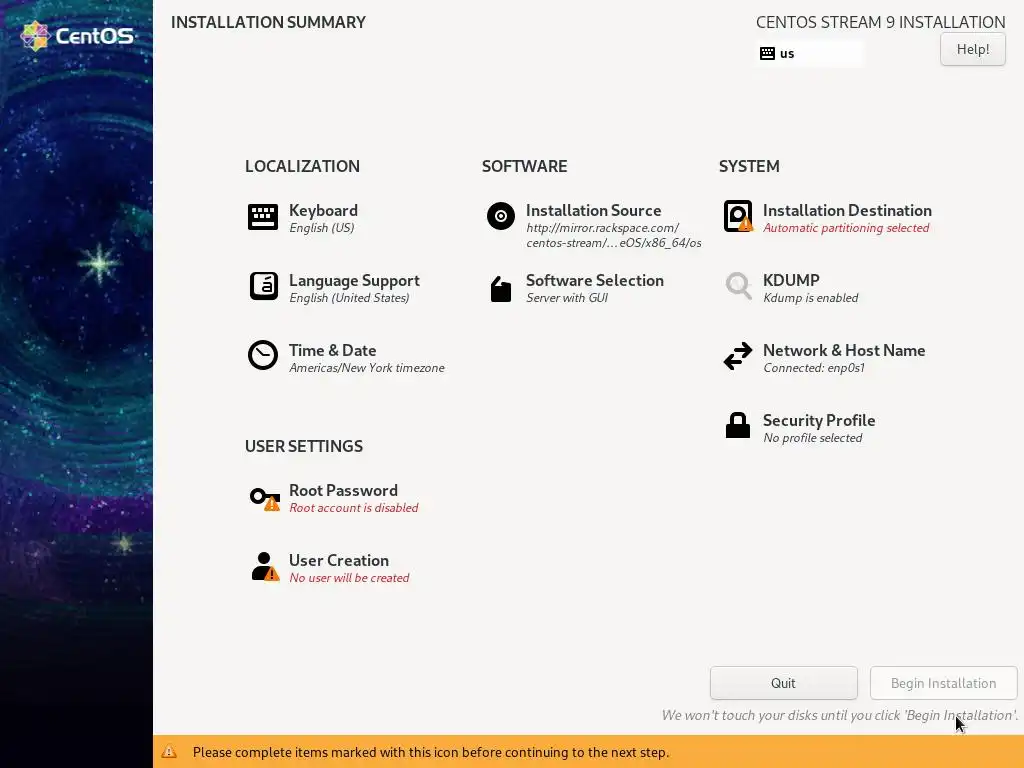Open the Installation Source label
Image resolution: width=1024 pixels, height=768 pixels.
[x=594, y=210]
